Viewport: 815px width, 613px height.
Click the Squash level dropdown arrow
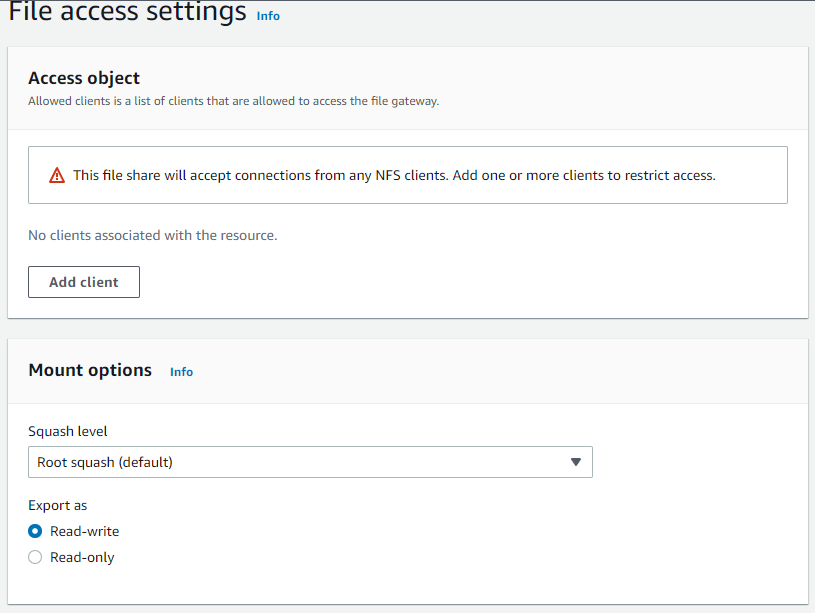click(575, 462)
